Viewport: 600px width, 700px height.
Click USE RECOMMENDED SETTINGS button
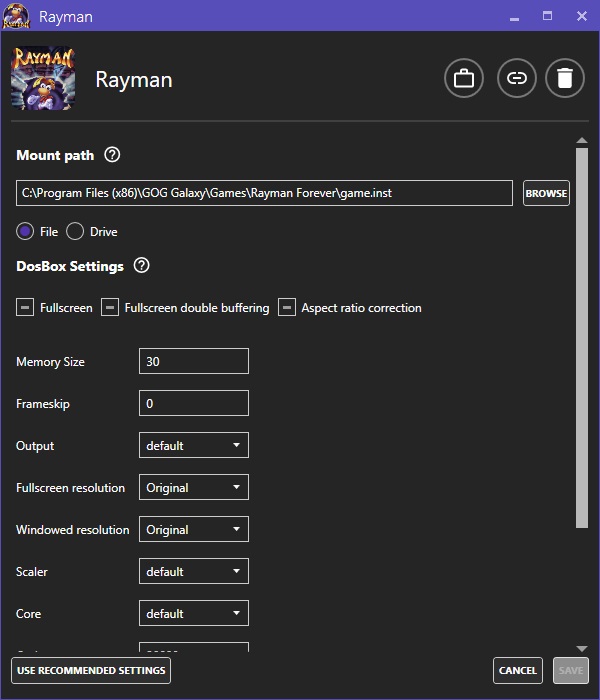coord(91,671)
